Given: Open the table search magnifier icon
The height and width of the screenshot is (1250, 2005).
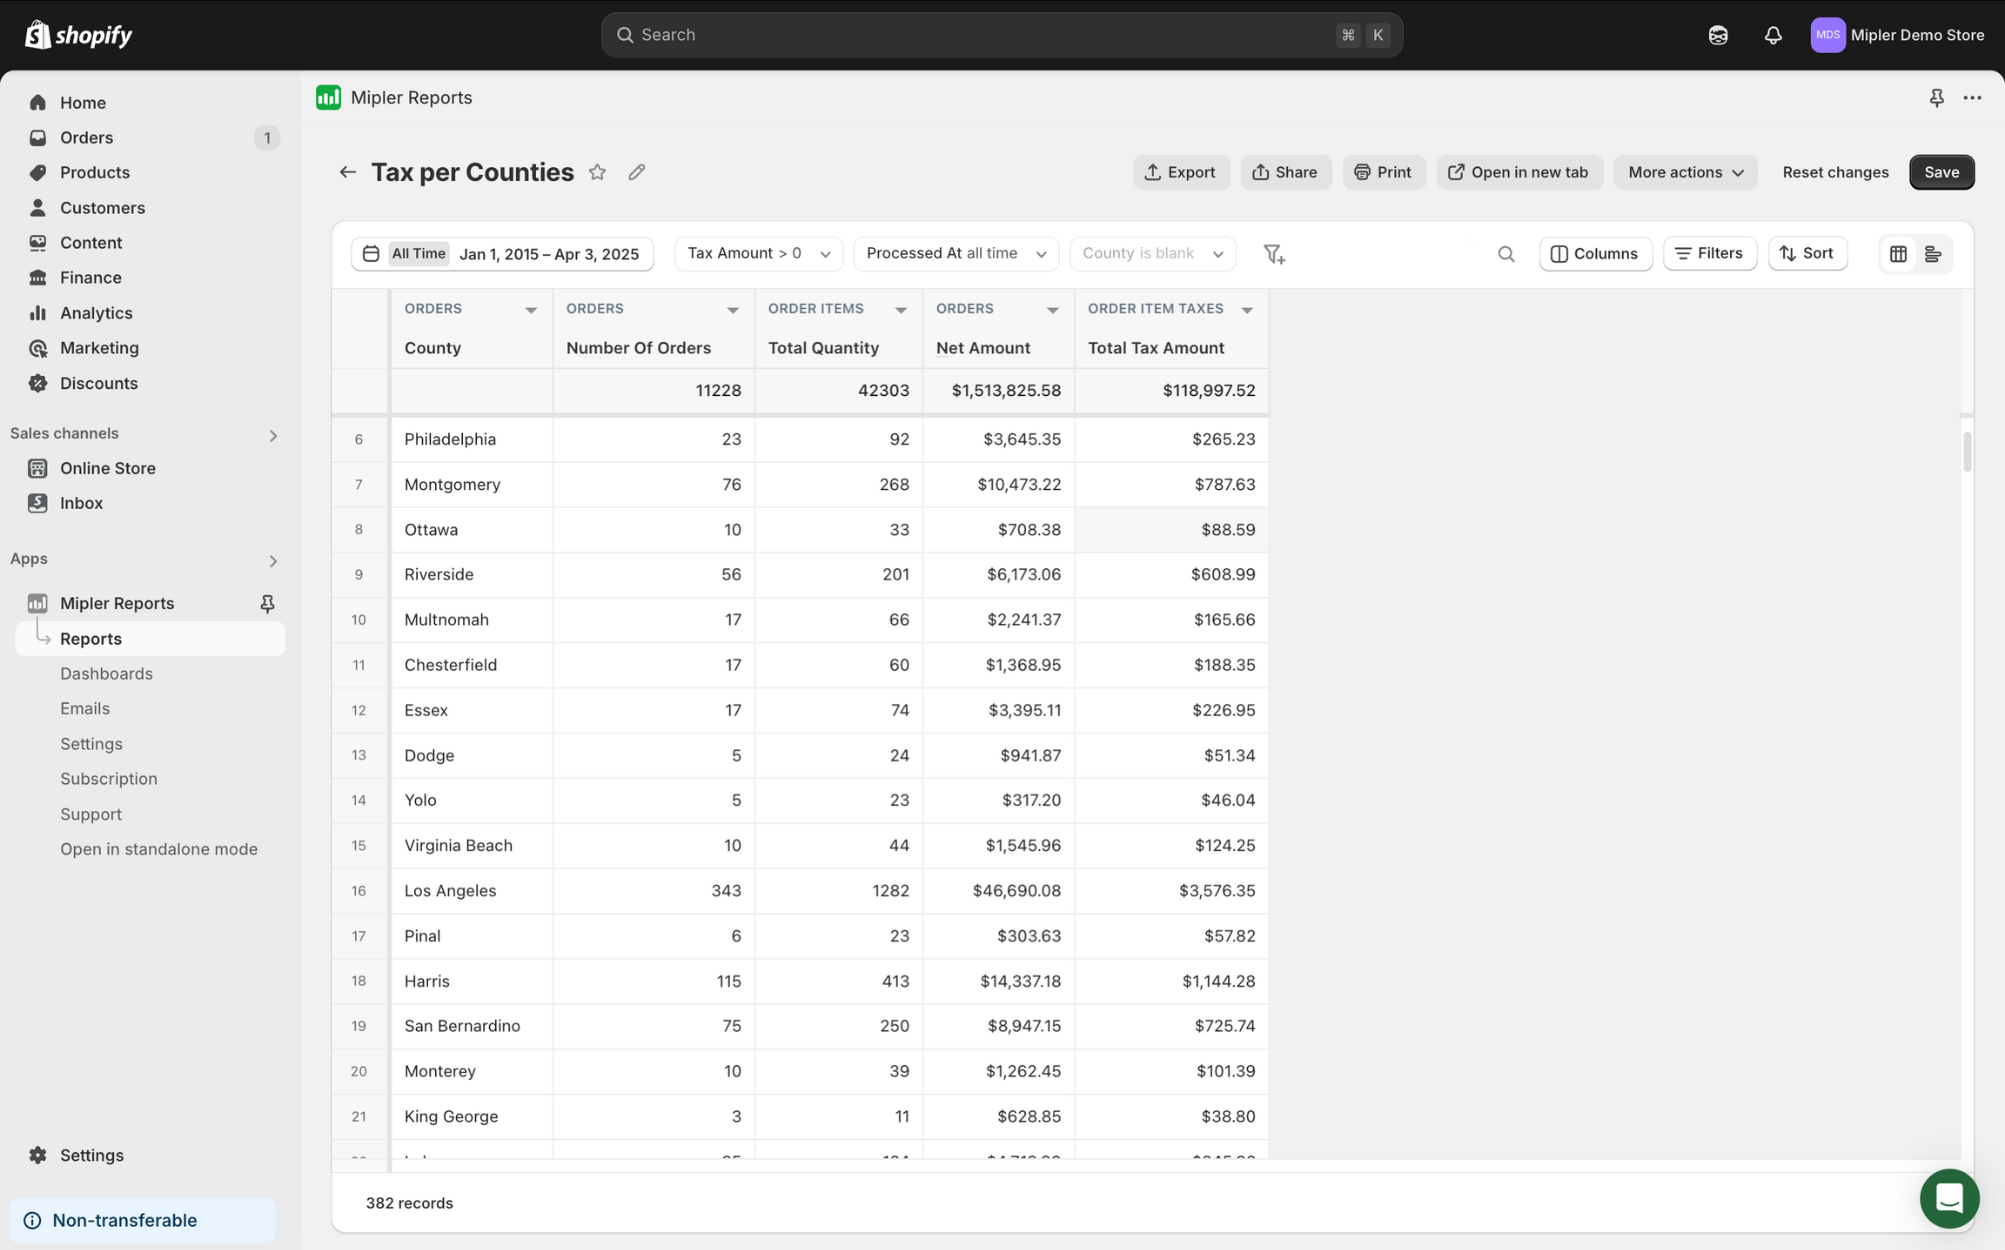Looking at the screenshot, I should [x=1505, y=254].
